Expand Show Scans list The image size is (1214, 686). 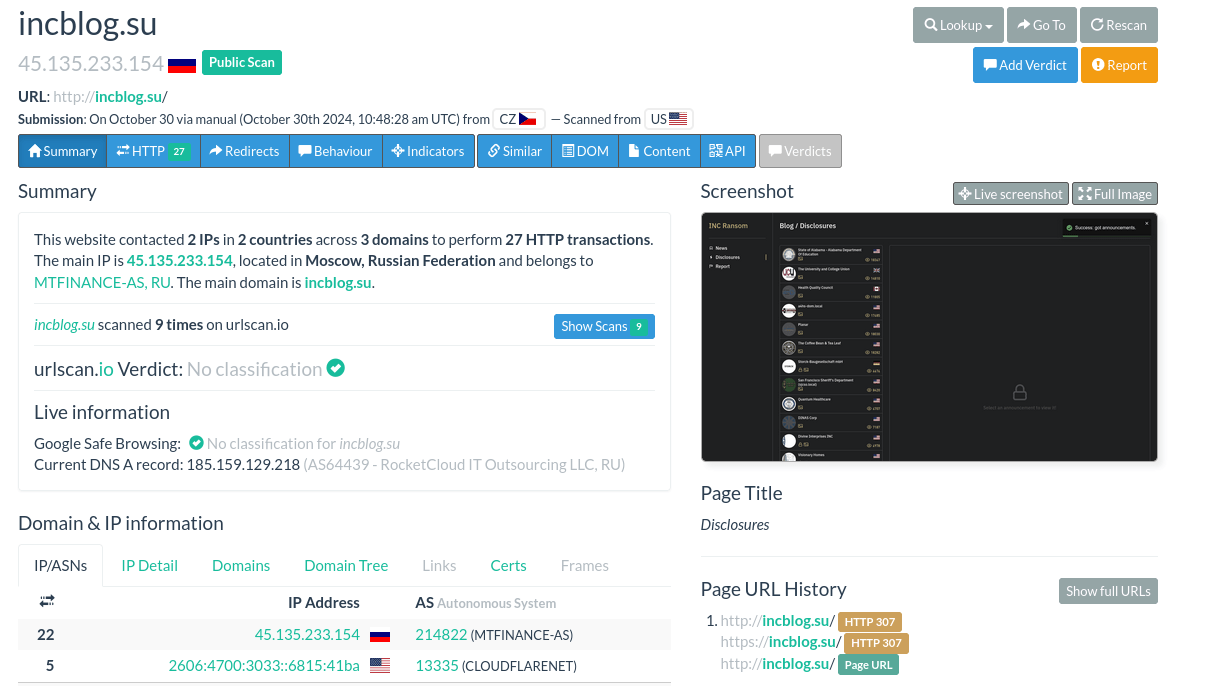point(603,326)
